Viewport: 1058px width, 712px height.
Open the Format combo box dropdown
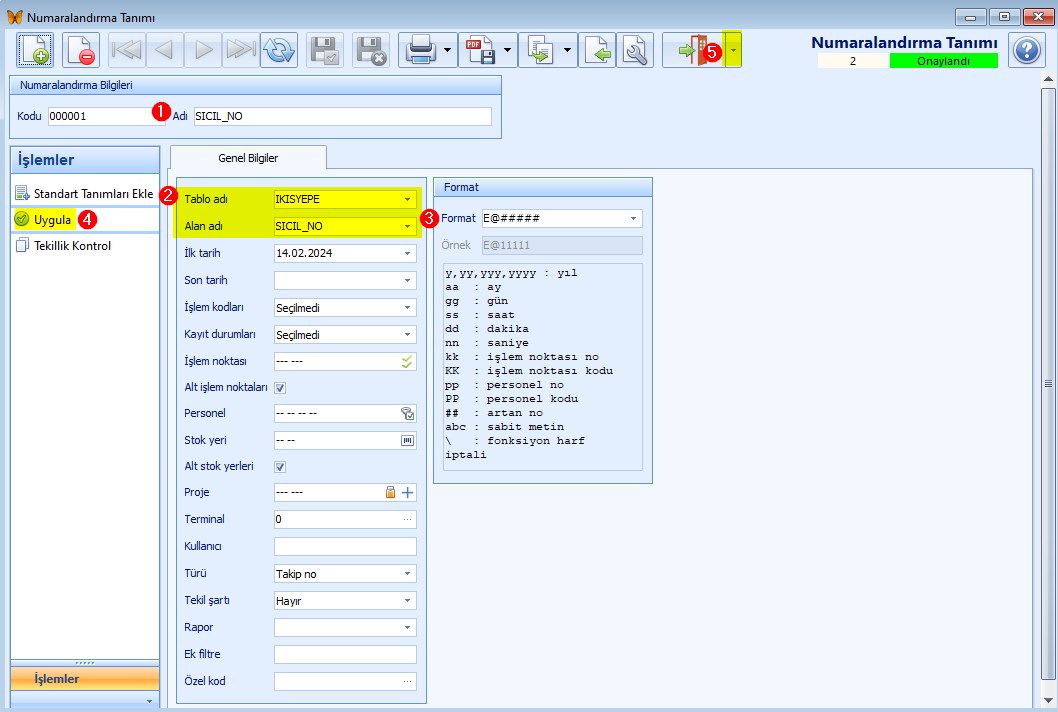coord(633,218)
